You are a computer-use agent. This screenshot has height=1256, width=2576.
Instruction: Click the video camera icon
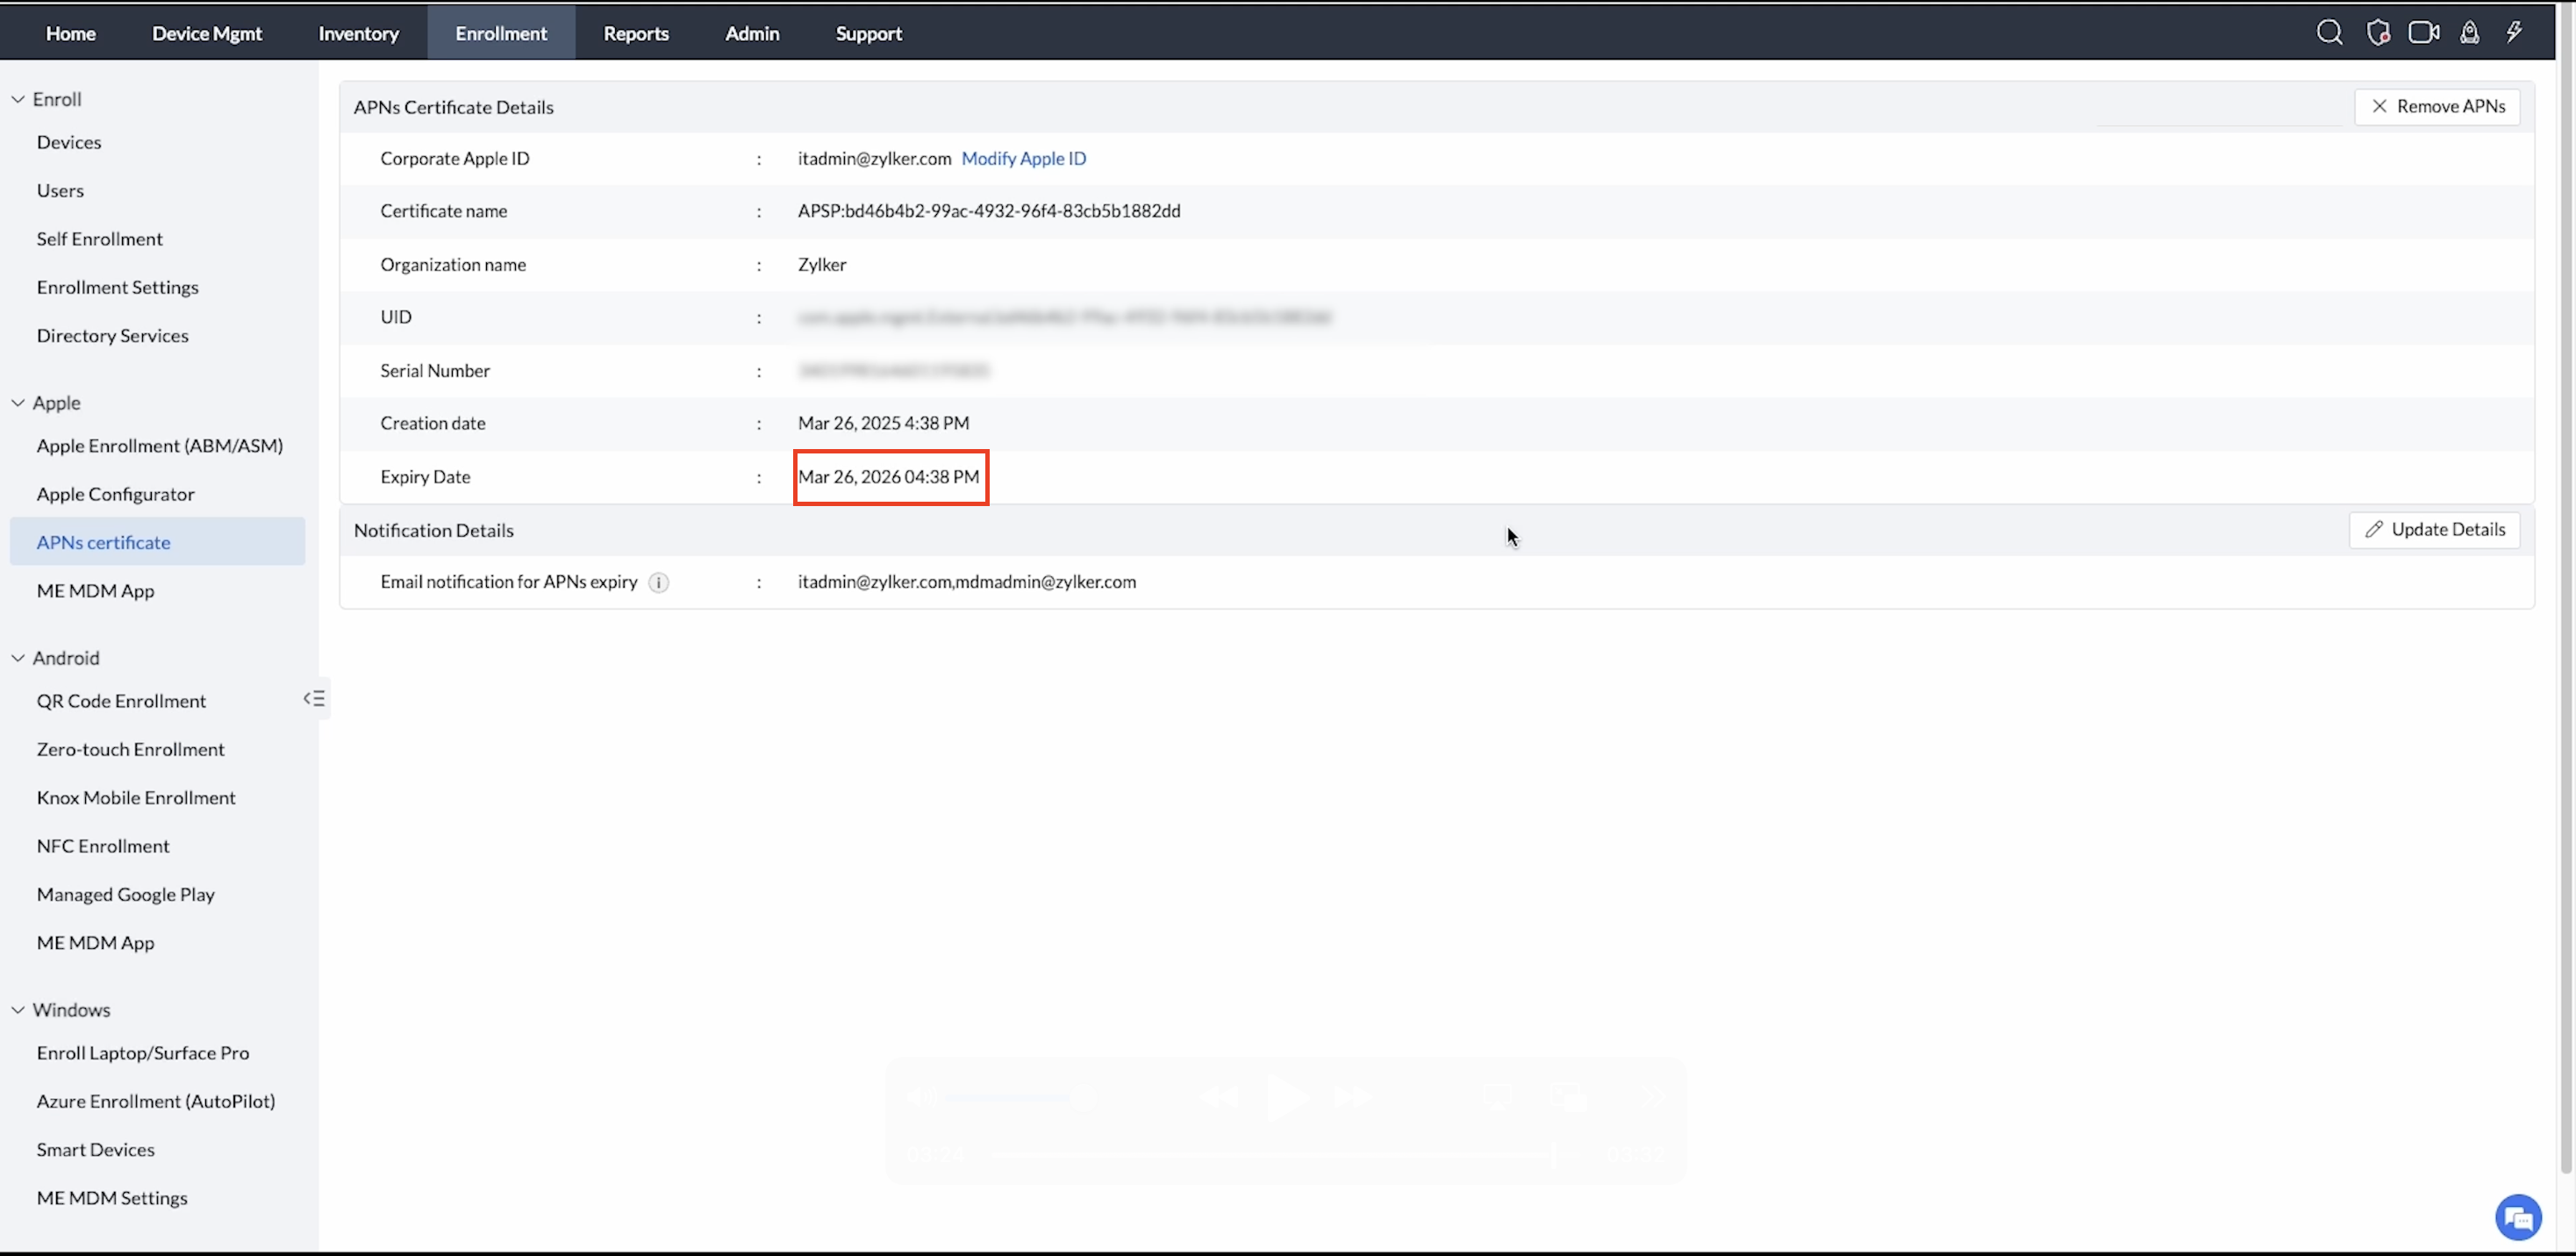2423,33
